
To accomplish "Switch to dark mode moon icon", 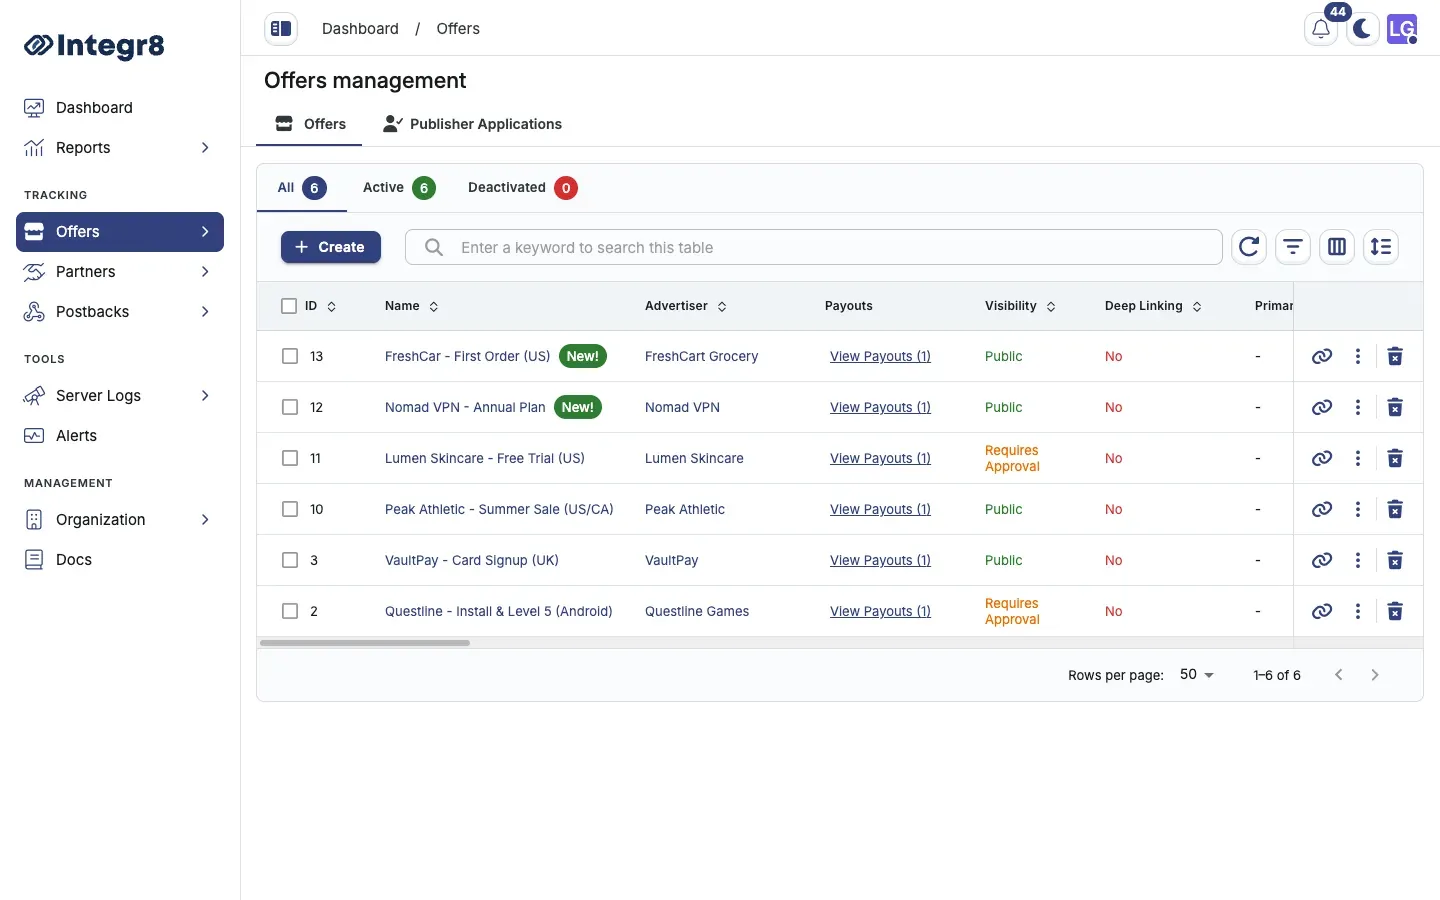I will coord(1362,29).
